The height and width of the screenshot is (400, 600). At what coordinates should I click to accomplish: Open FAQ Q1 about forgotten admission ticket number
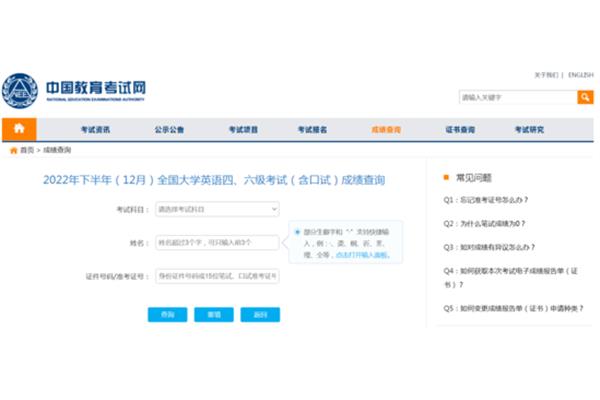coord(486,200)
